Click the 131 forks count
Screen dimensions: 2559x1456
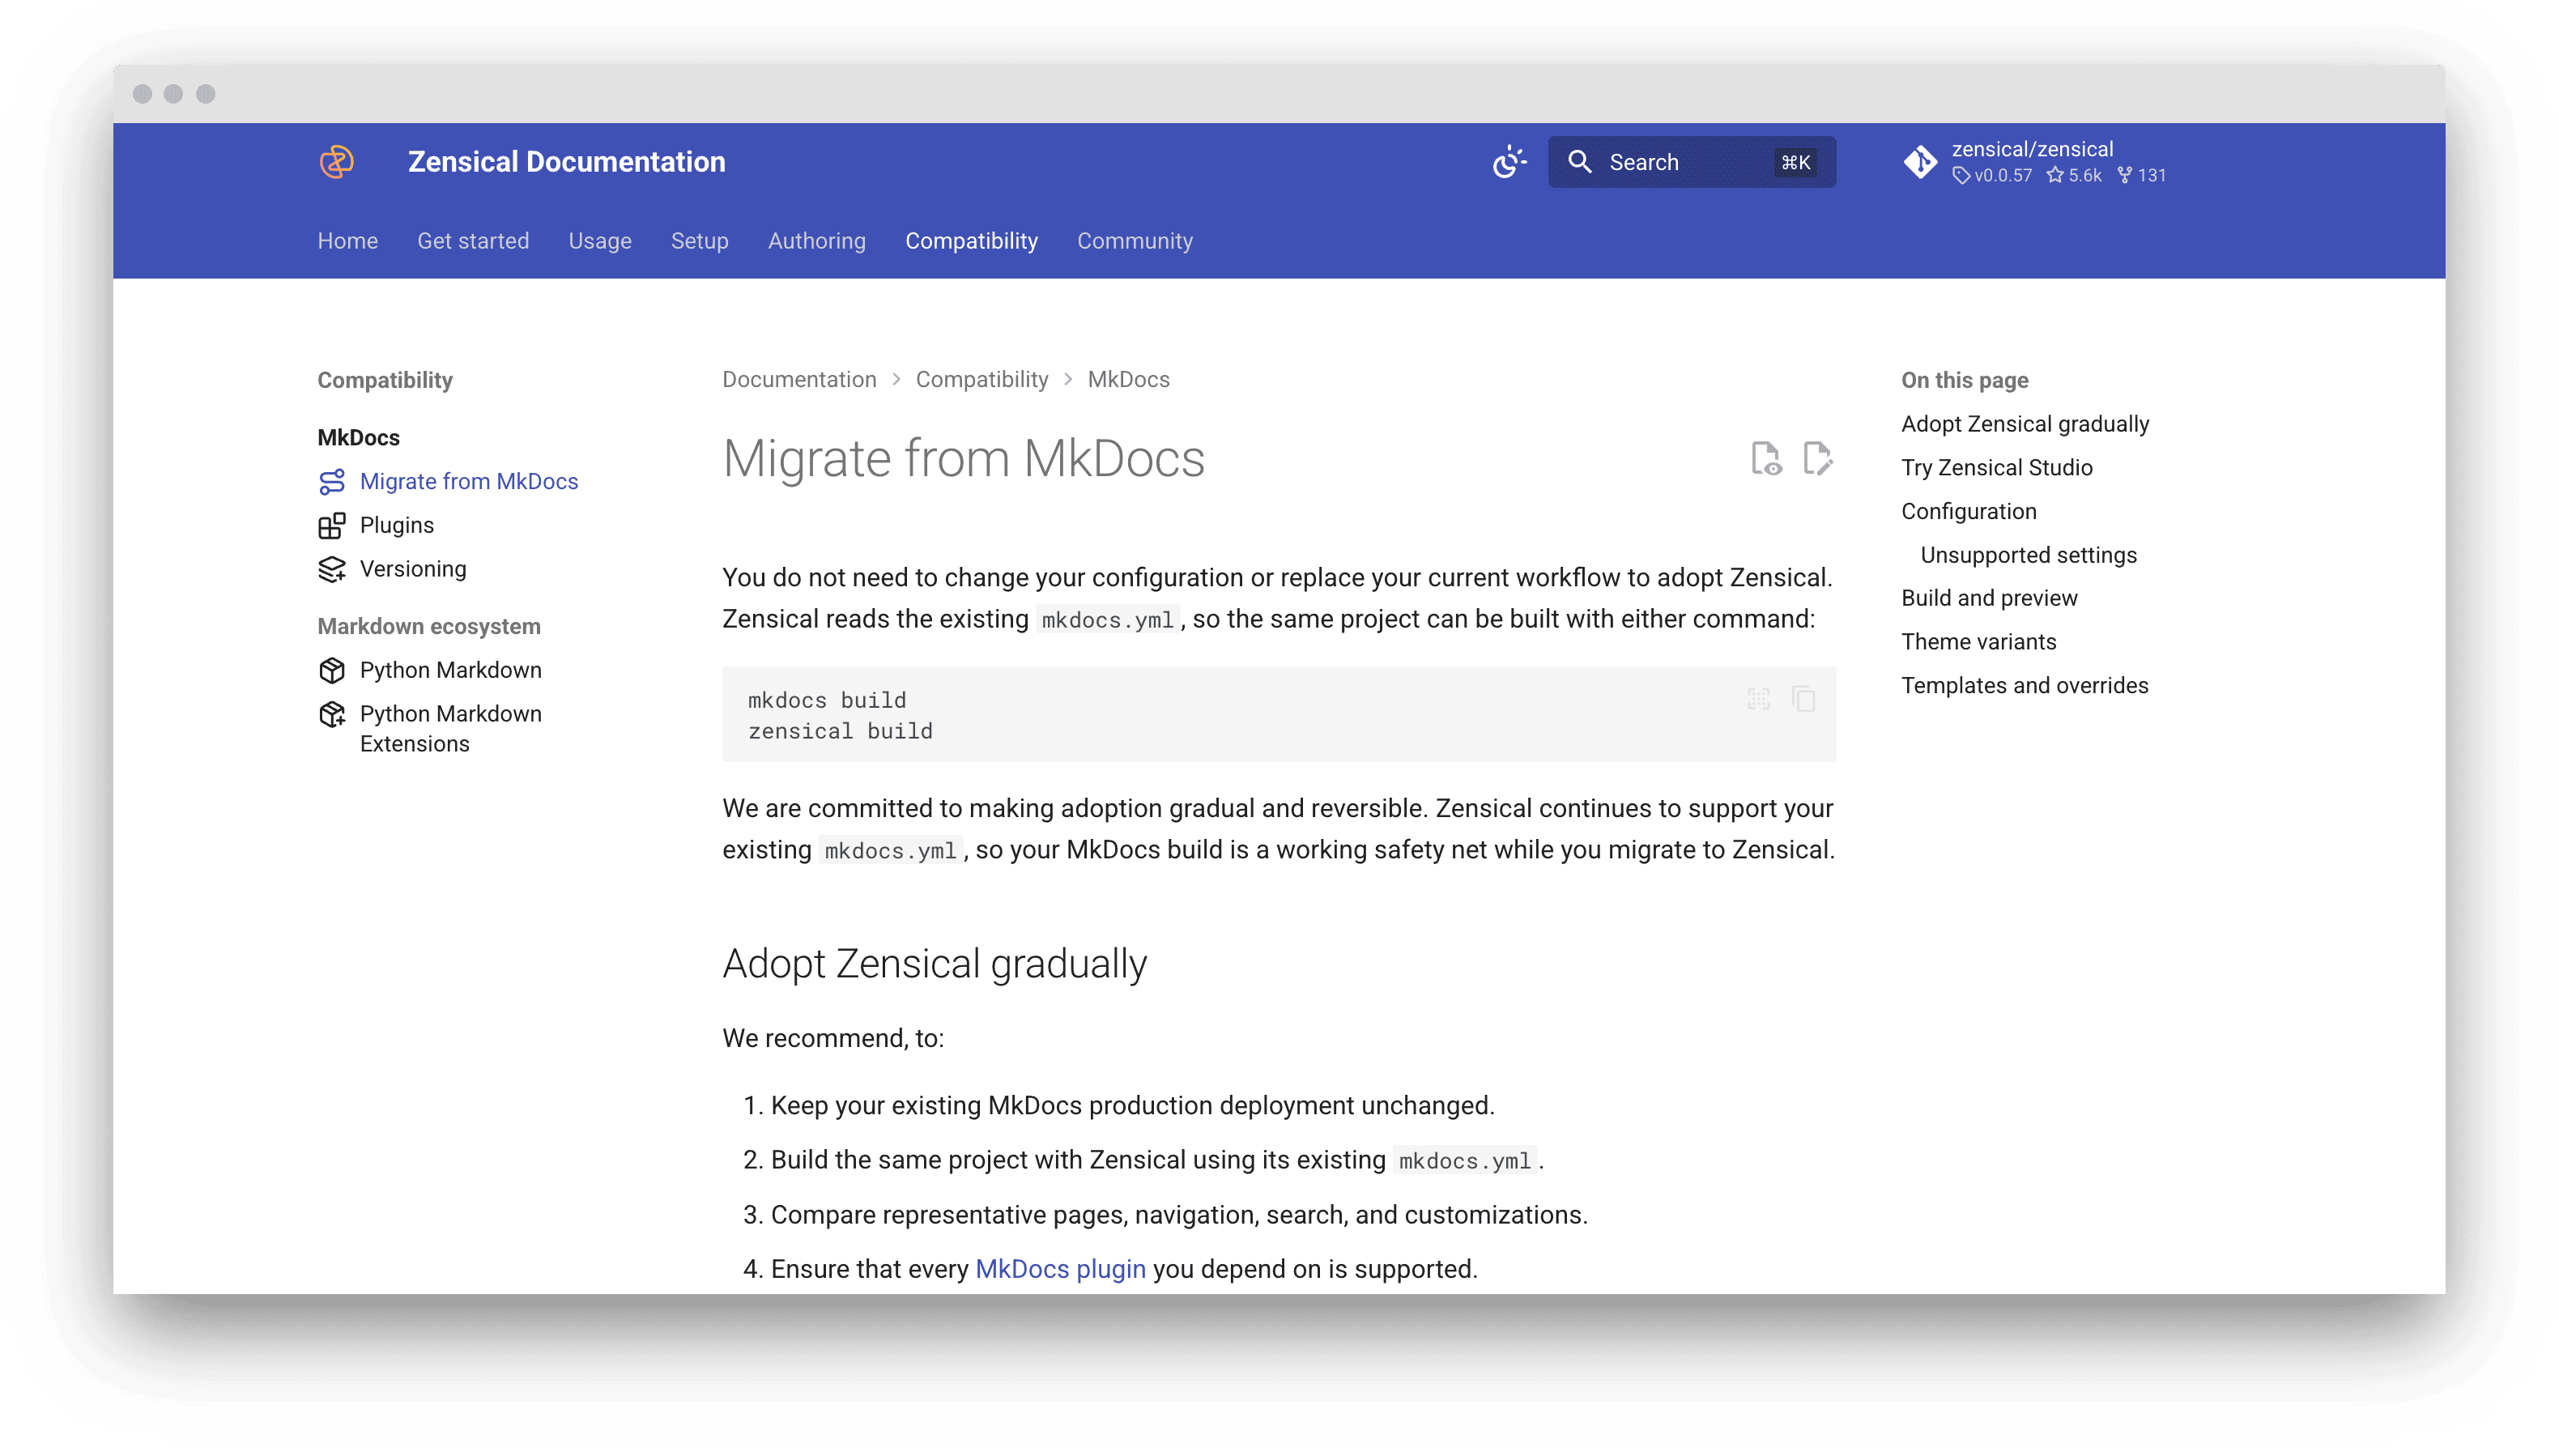[2141, 175]
